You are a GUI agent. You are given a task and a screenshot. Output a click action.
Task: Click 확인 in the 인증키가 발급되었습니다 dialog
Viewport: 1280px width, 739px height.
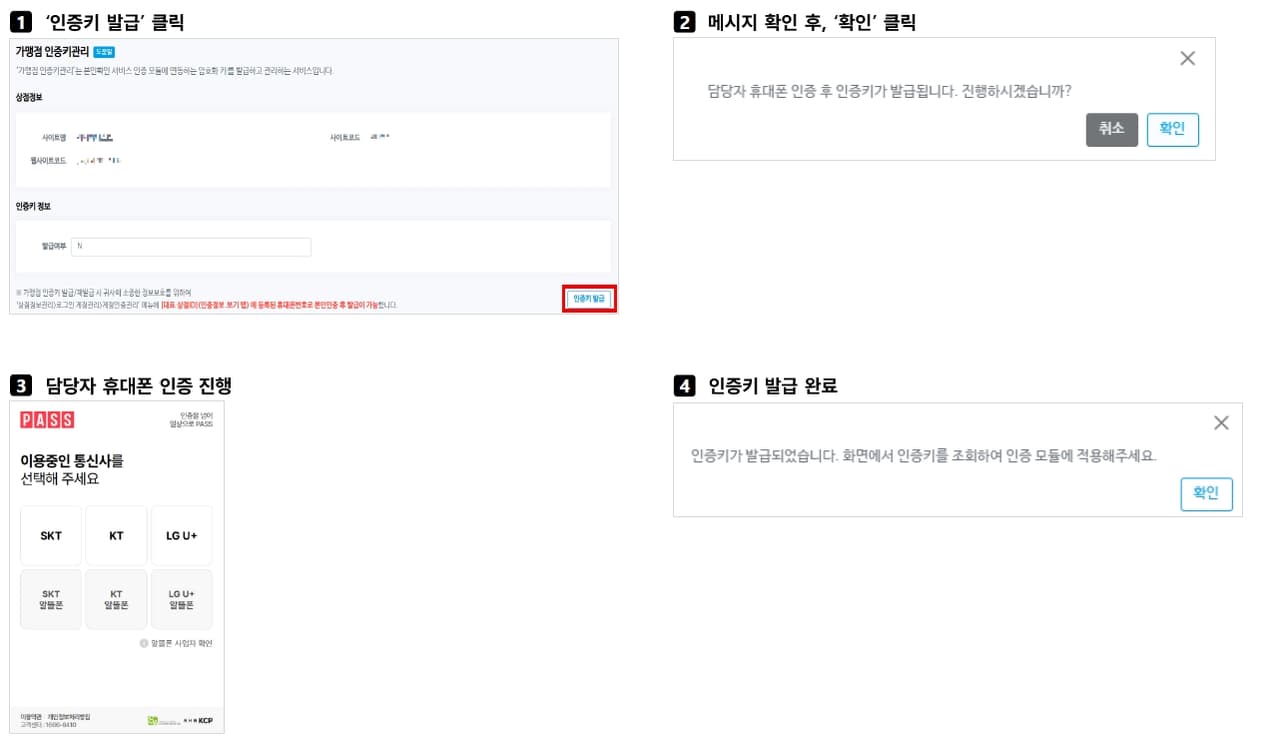coord(1206,494)
